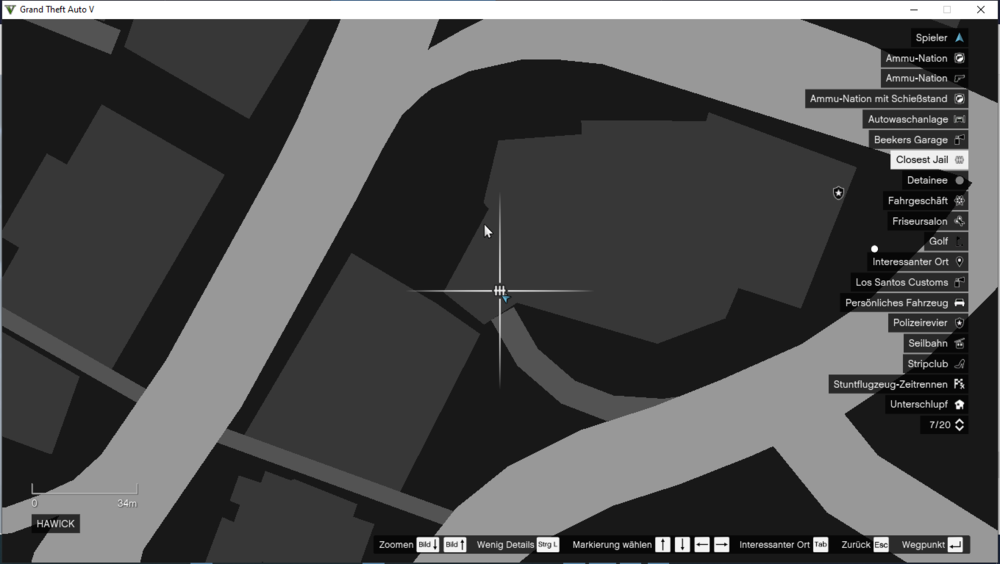The width and height of the screenshot is (1000, 564).
Task: Click the Wegpunkt label
Action: (923, 545)
